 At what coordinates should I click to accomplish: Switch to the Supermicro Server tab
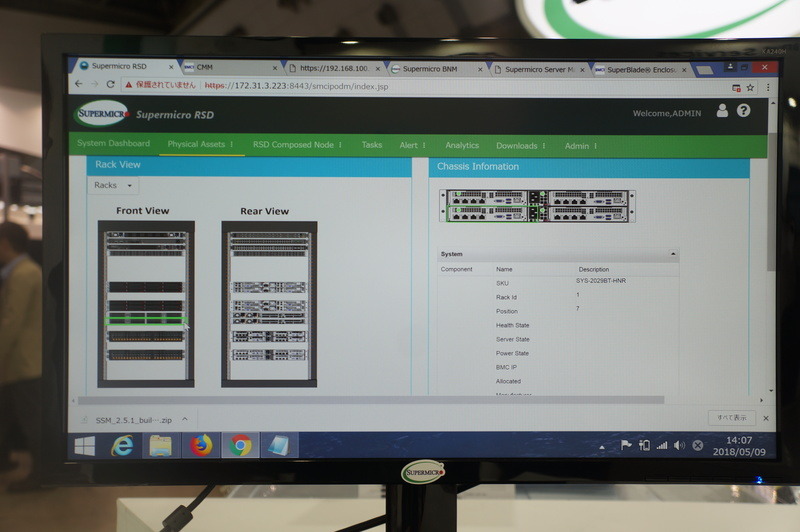(x=539, y=69)
